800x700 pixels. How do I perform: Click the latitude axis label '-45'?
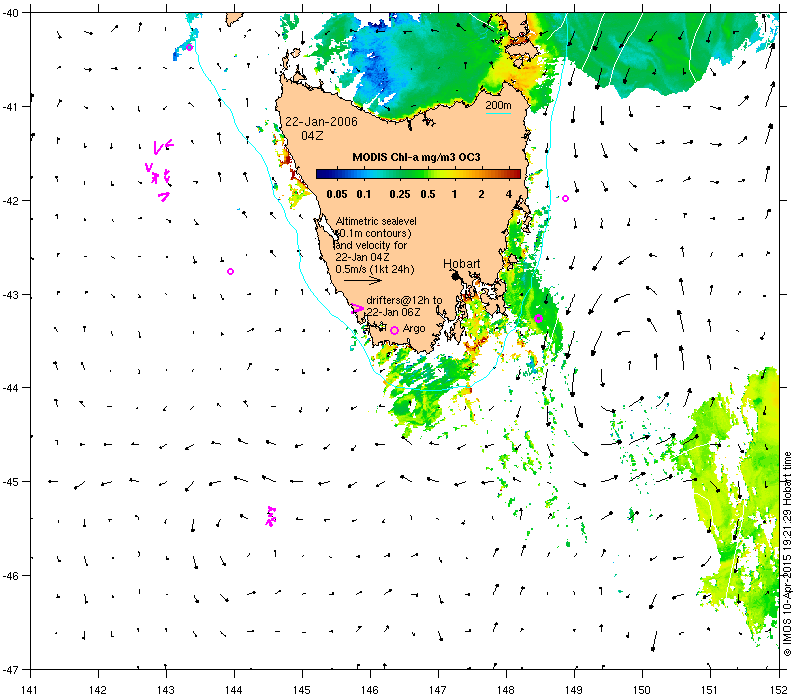pyautogui.click(x=11, y=482)
